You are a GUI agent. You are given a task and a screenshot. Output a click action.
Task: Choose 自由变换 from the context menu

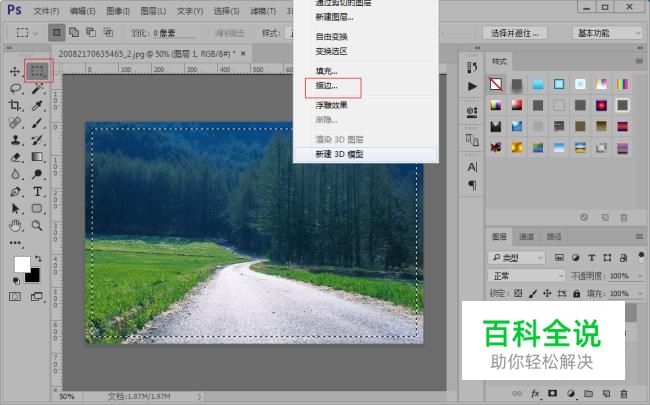(x=331, y=36)
